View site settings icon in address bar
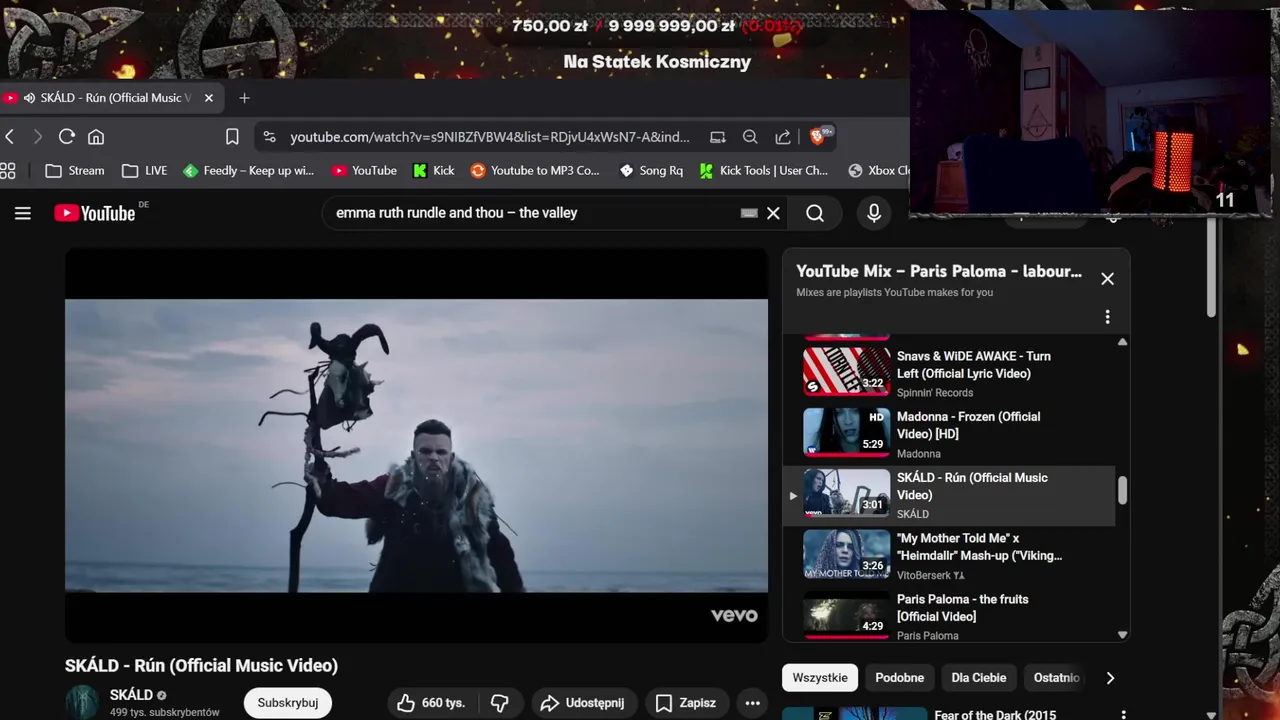 point(269,137)
